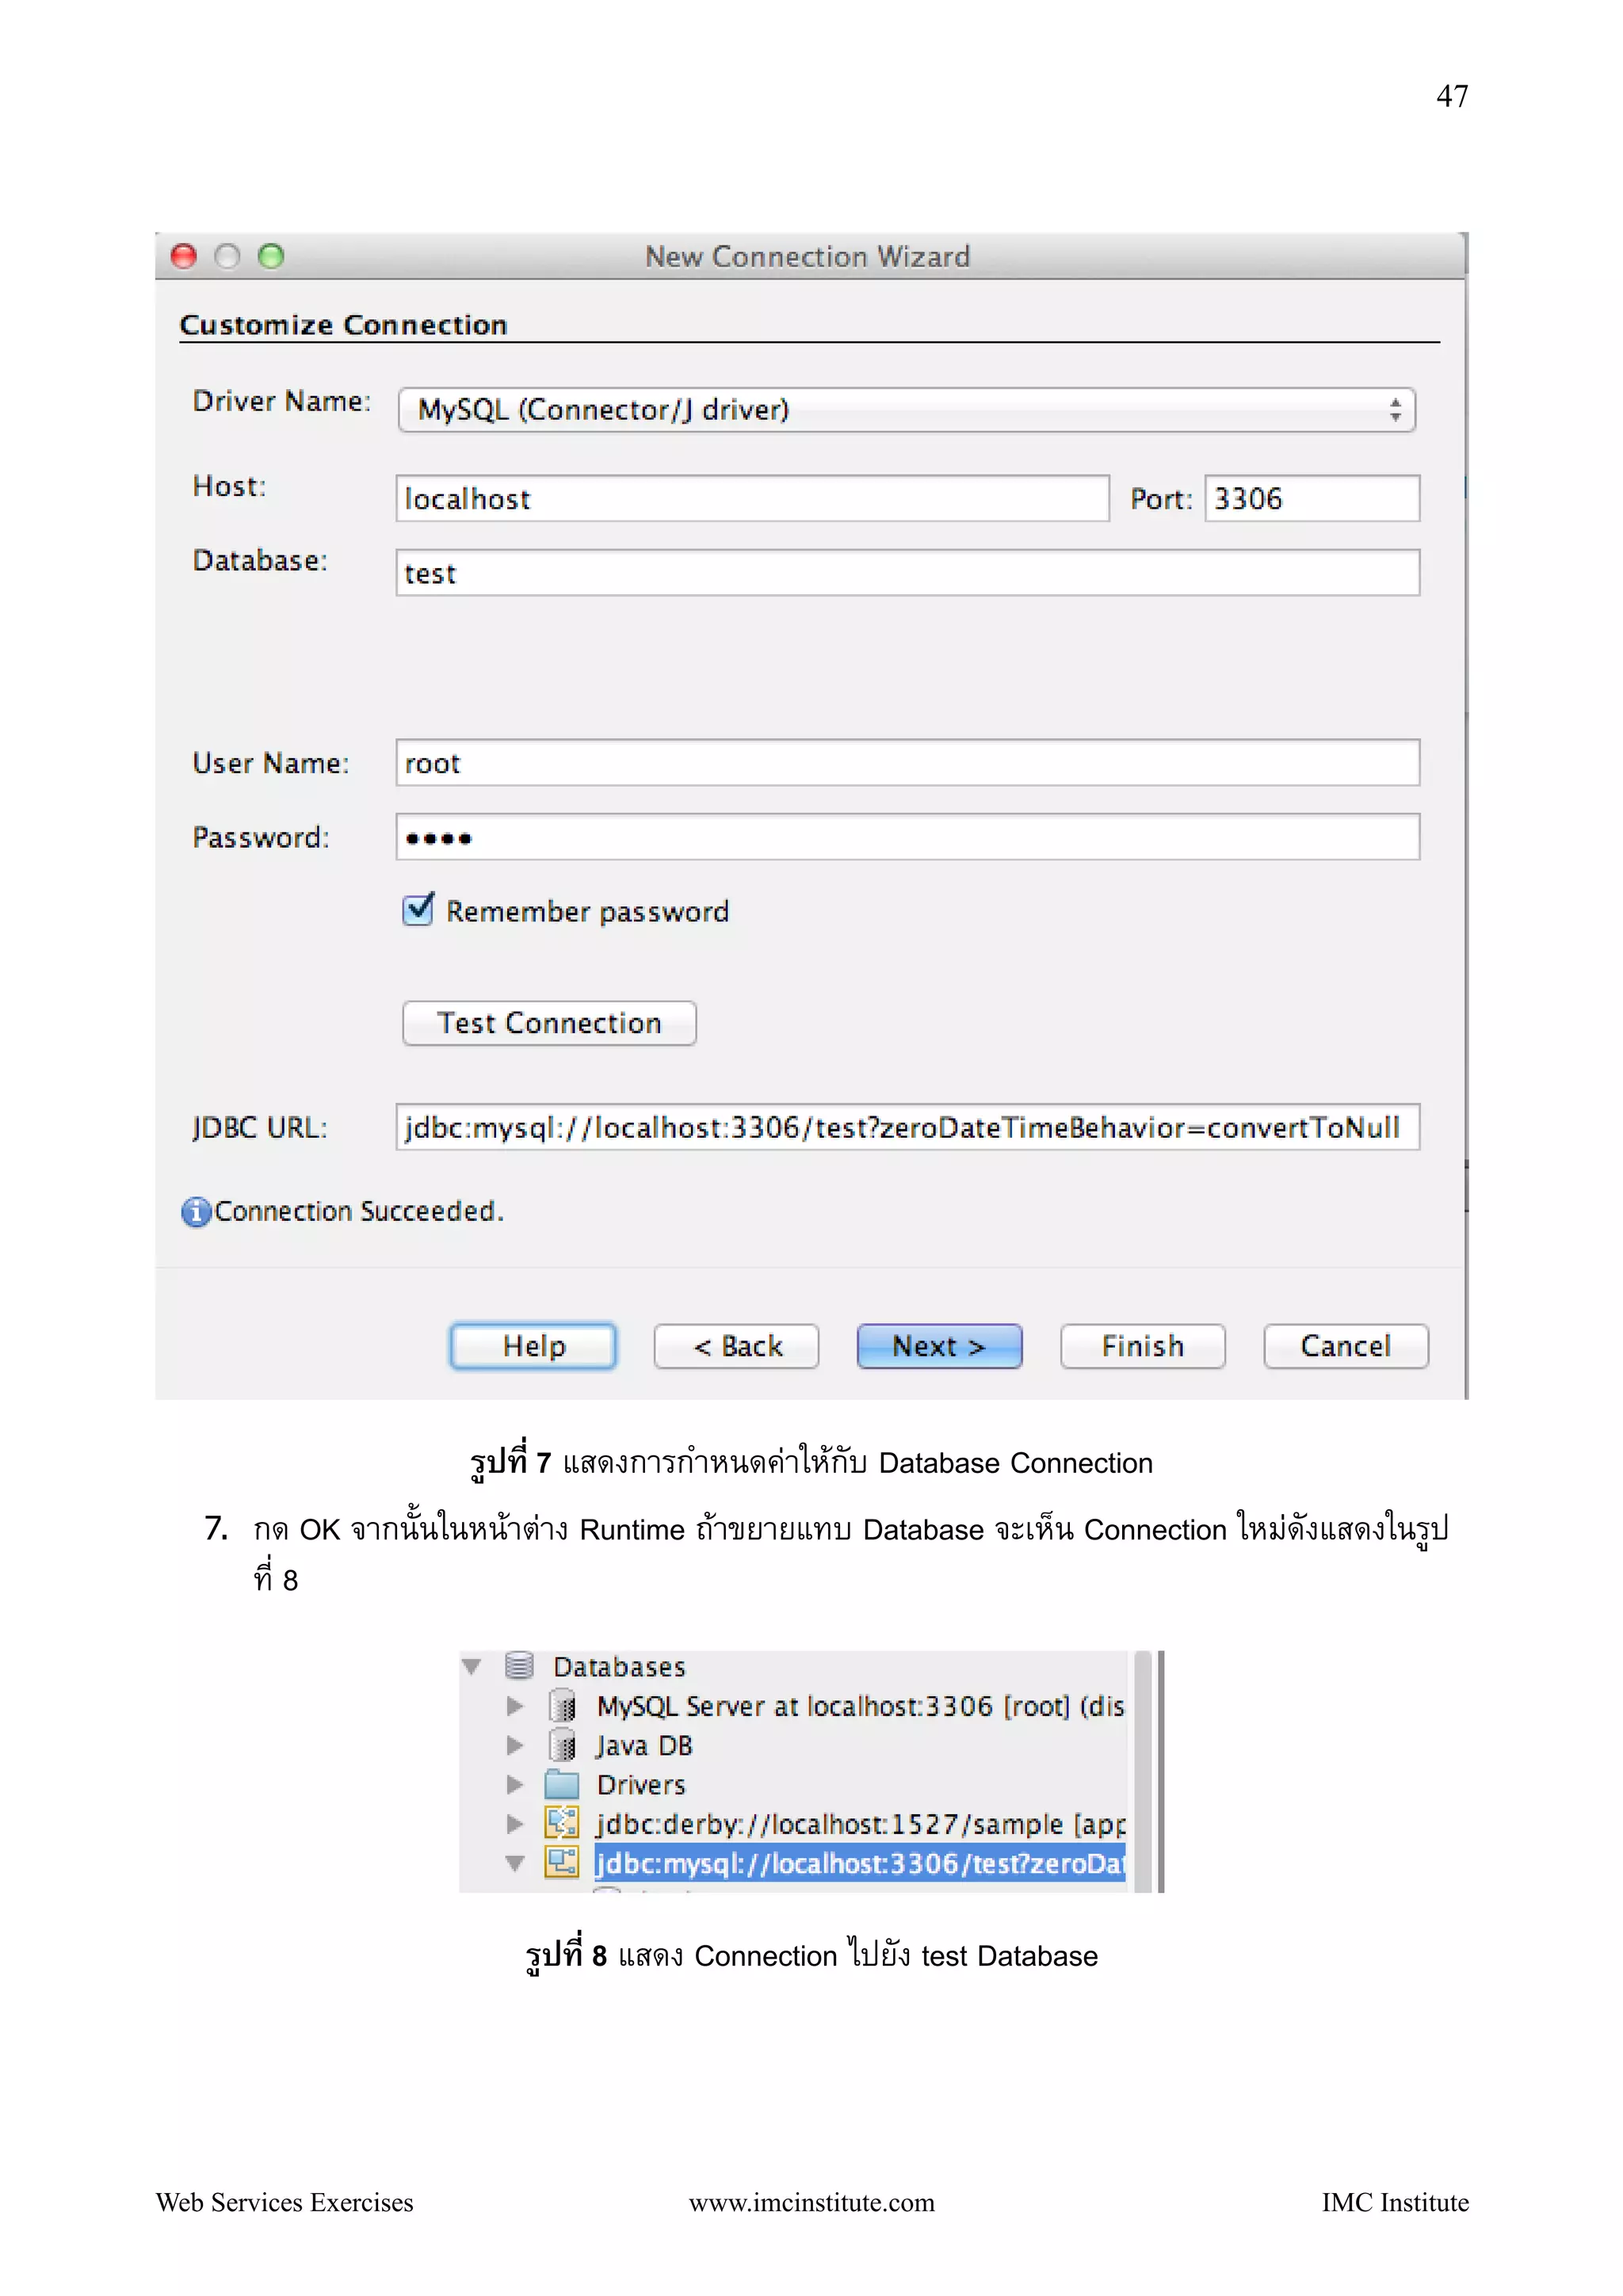Select the Drivers tree row
Image resolution: width=1623 pixels, height=2296 pixels.
[641, 1785]
